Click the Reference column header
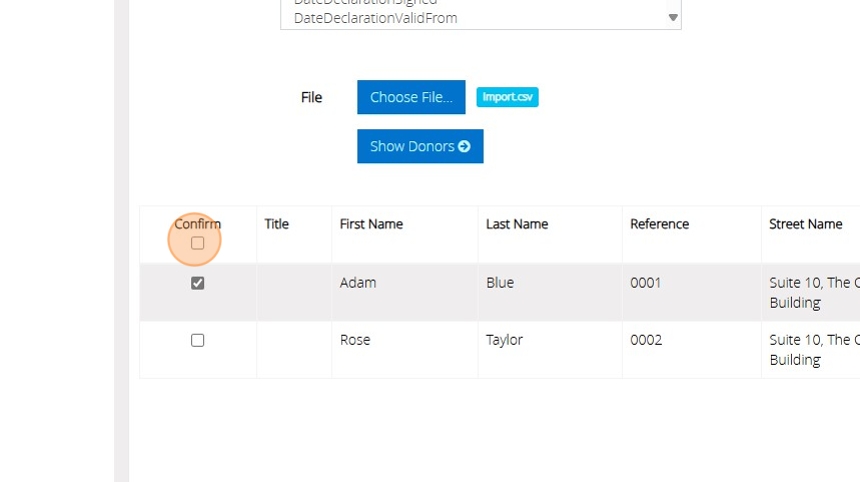 click(x=659, y=224)
